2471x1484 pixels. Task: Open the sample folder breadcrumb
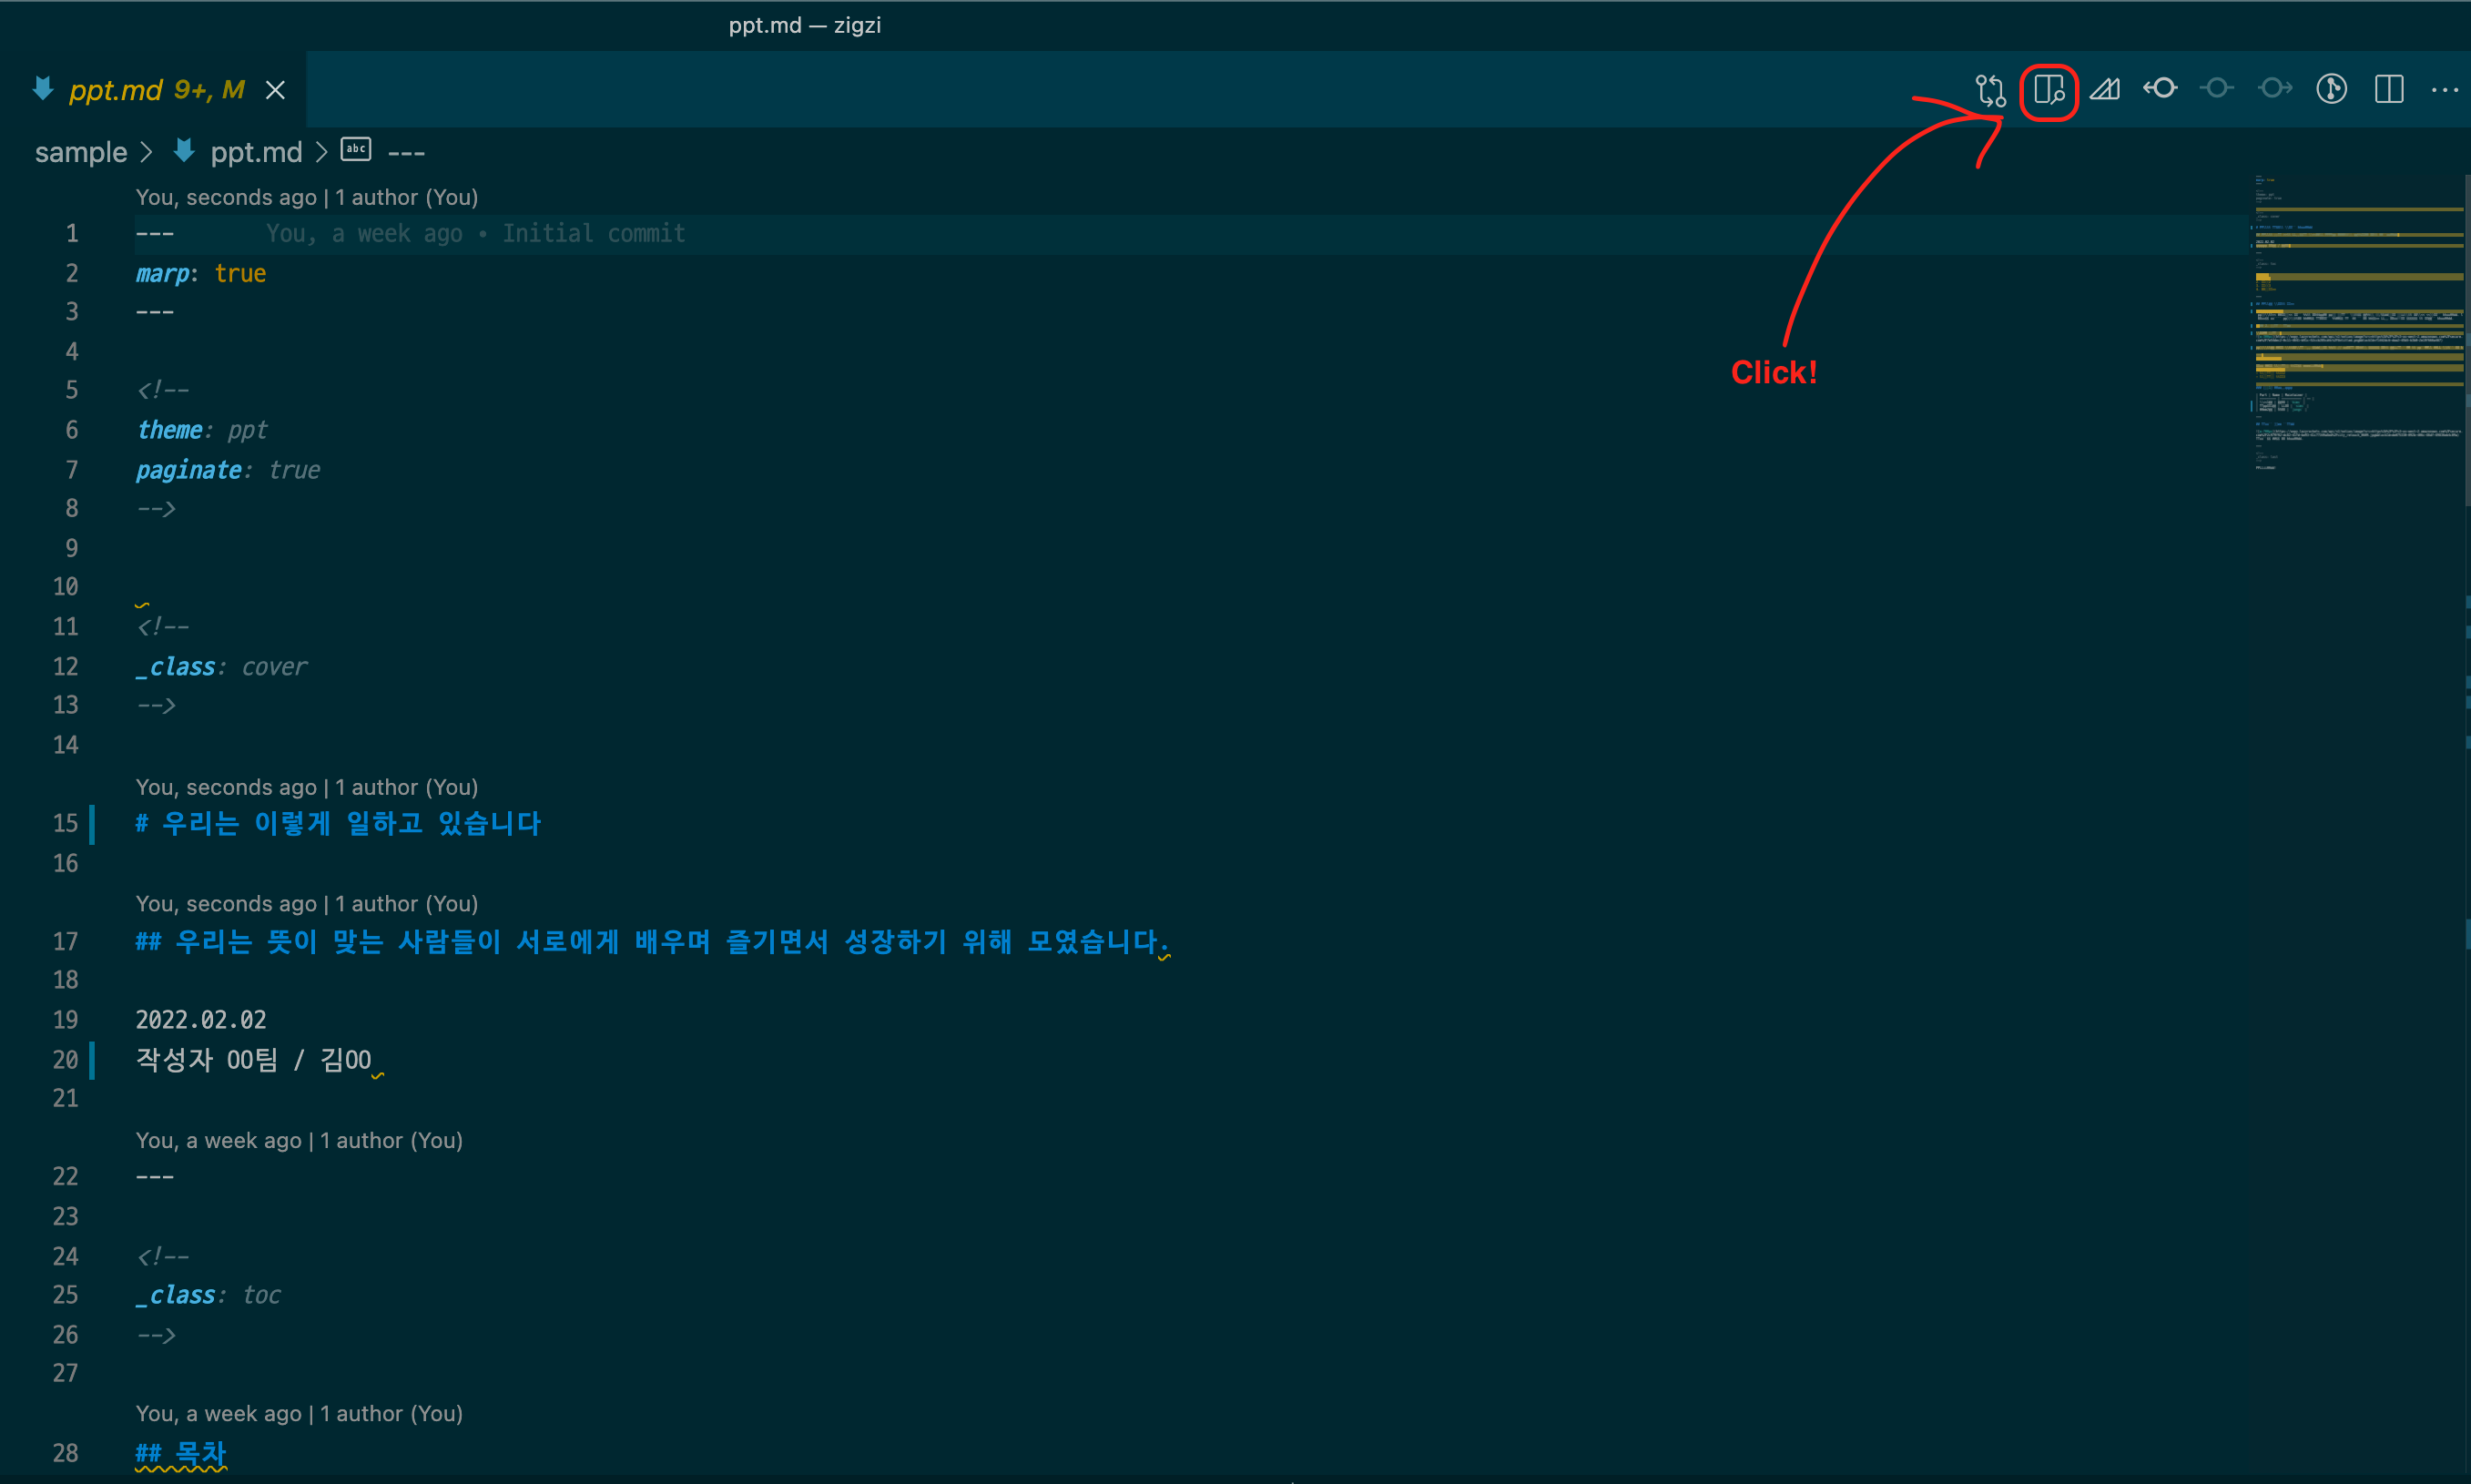pyautogui.click(x=81, y=152)
